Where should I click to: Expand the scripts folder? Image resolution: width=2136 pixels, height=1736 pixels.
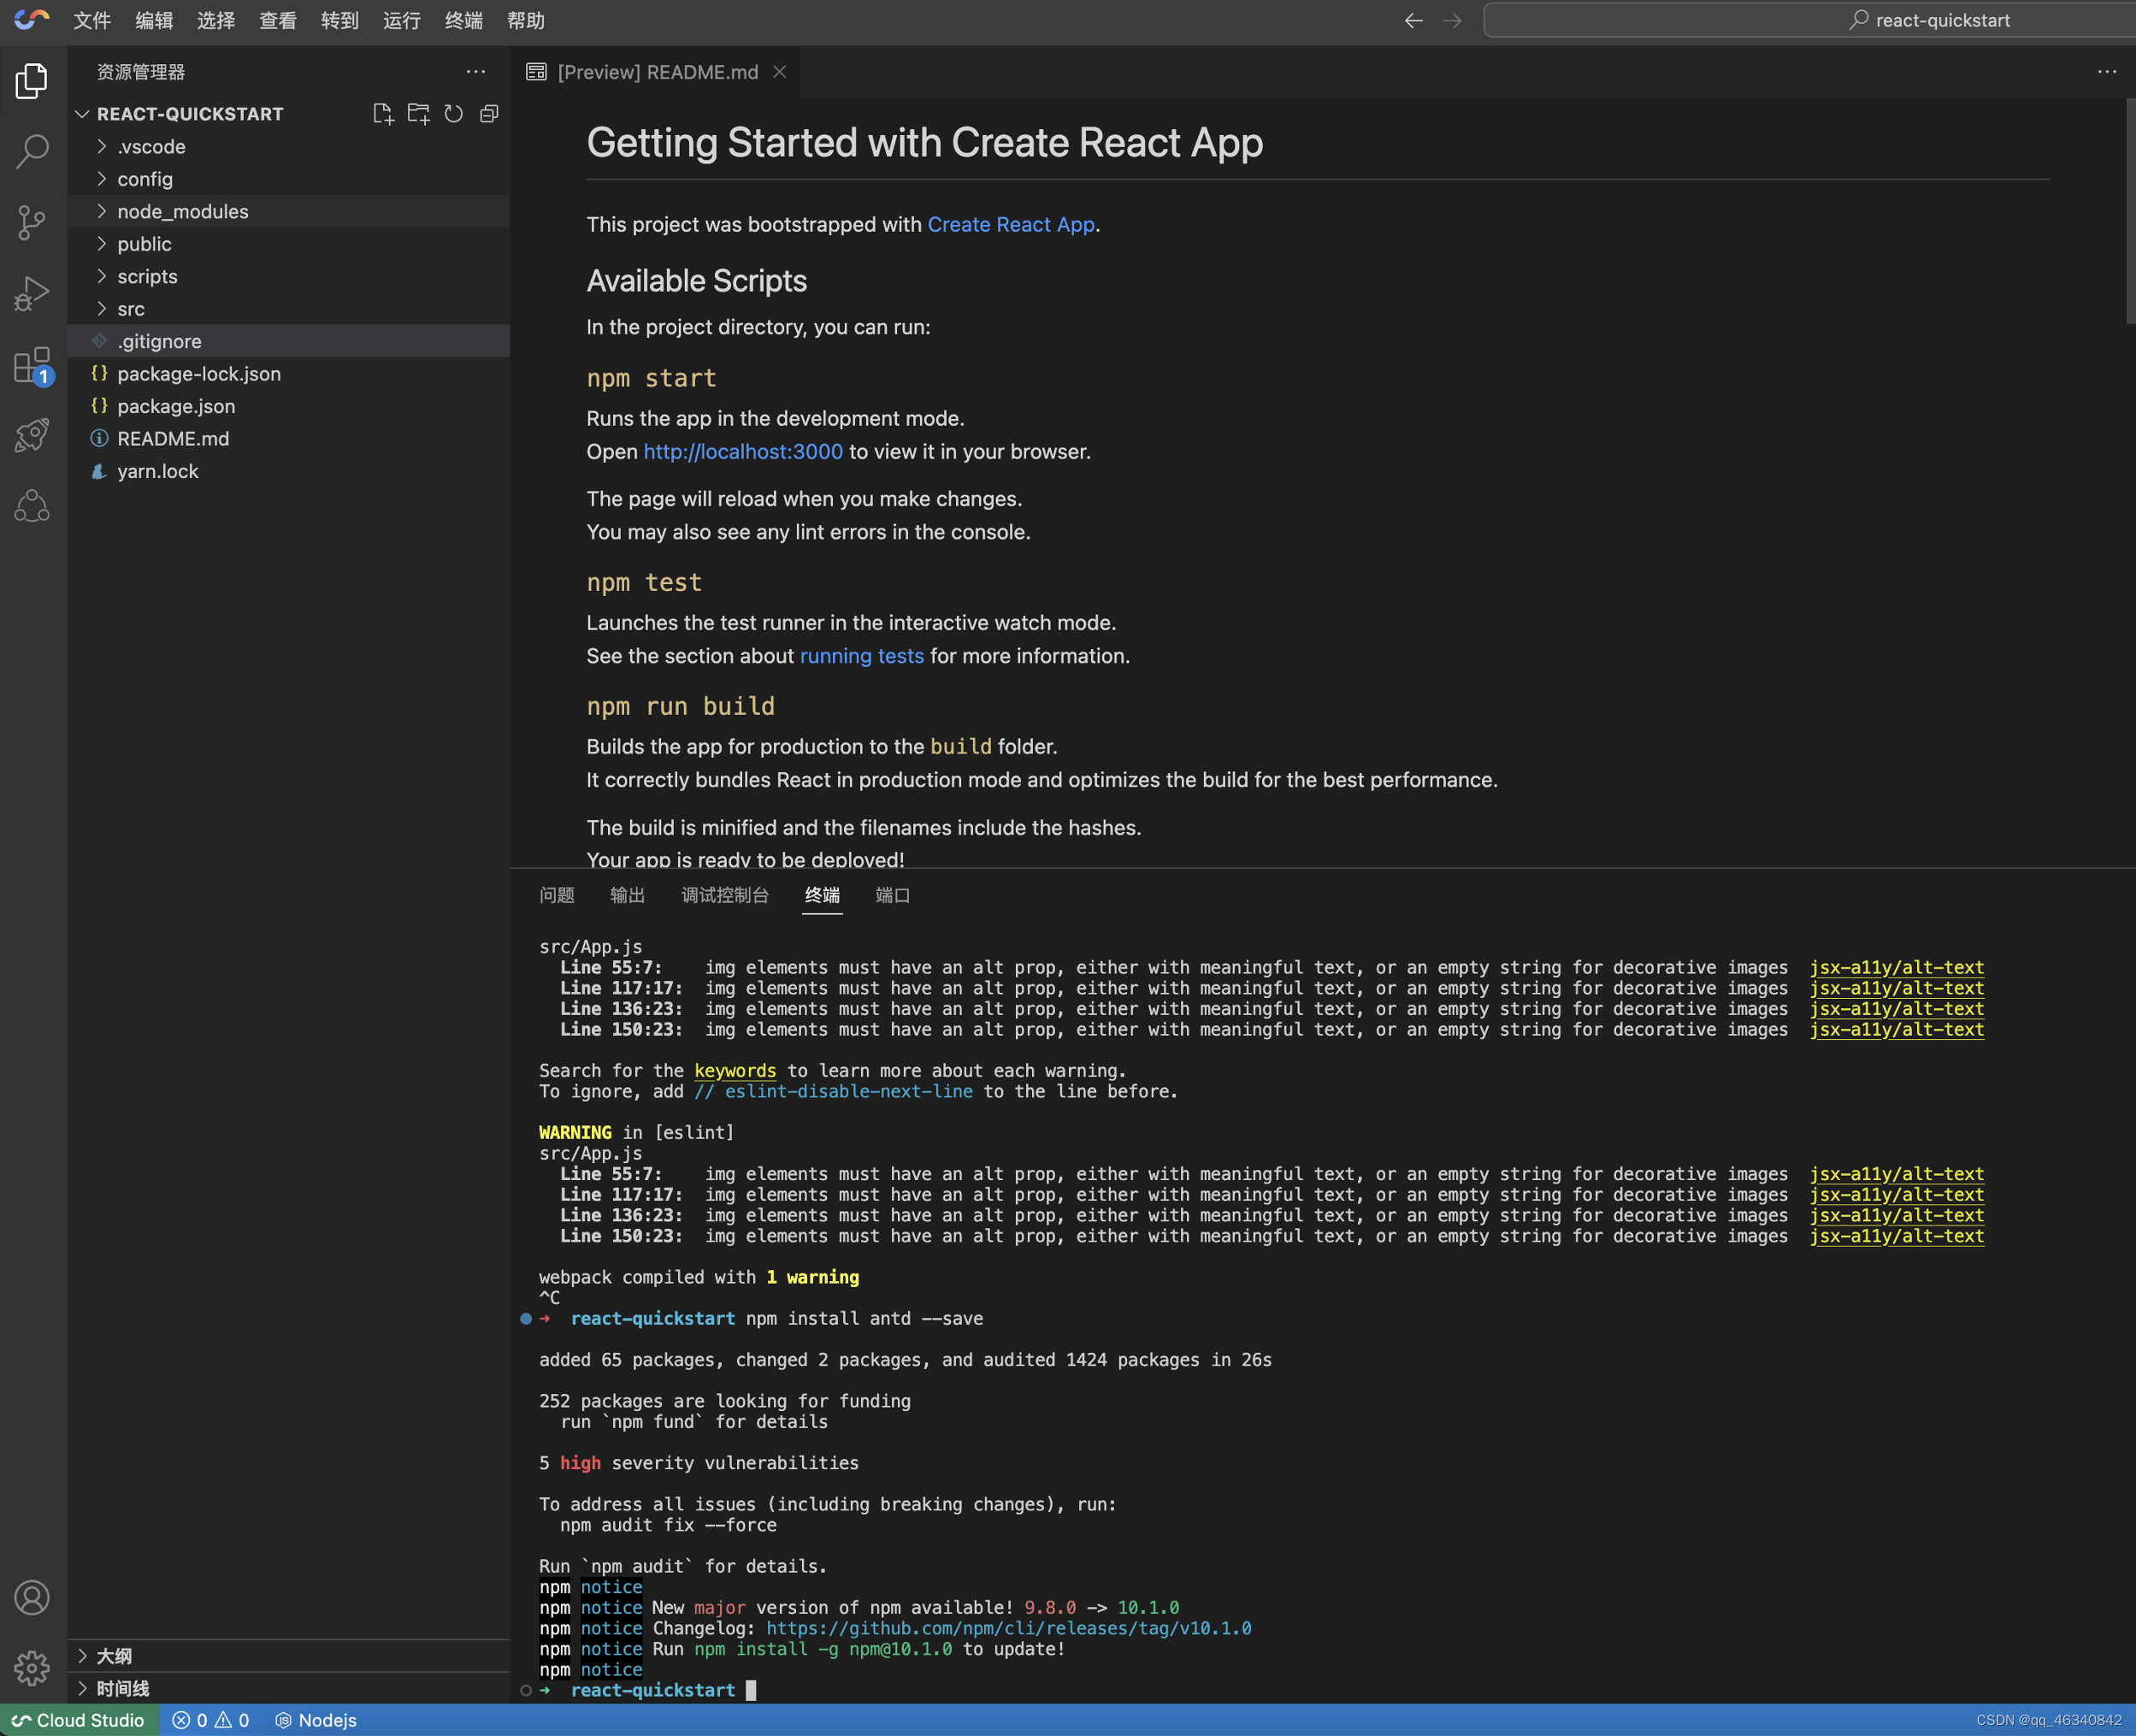[288, 276]
